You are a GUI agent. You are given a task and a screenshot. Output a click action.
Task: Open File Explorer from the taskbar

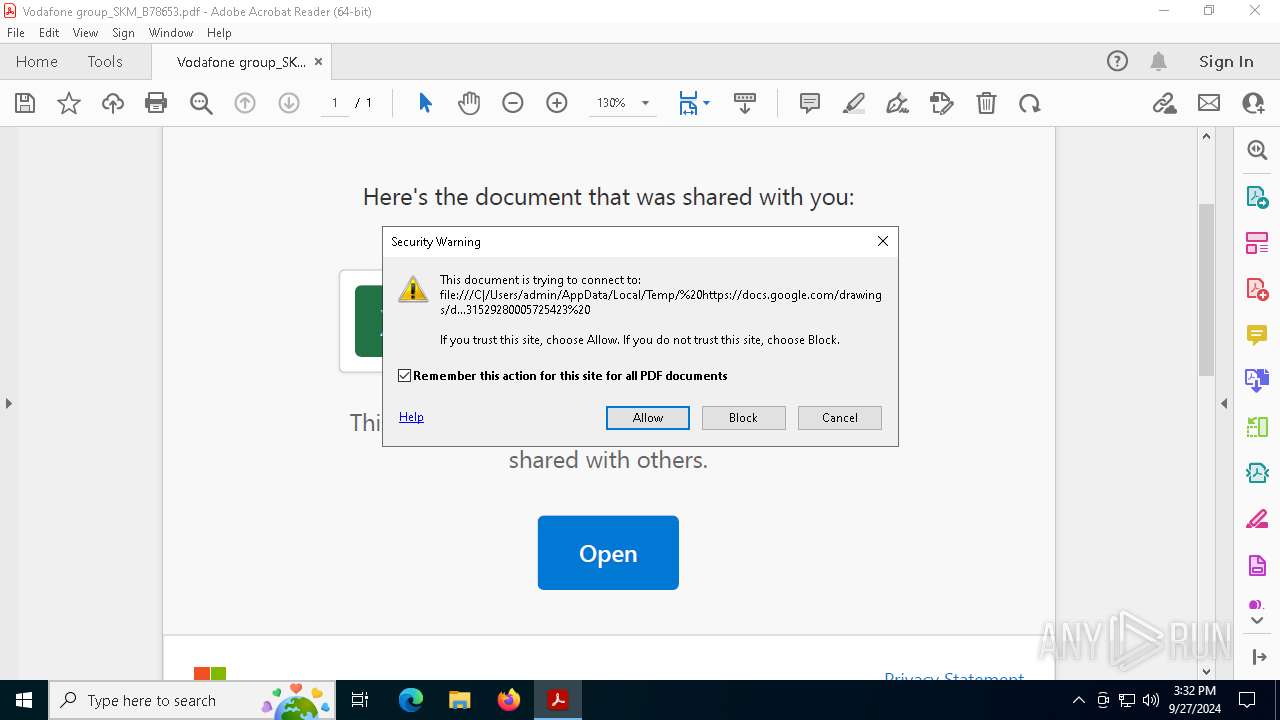pyautogui.click(x=459, y=700)
